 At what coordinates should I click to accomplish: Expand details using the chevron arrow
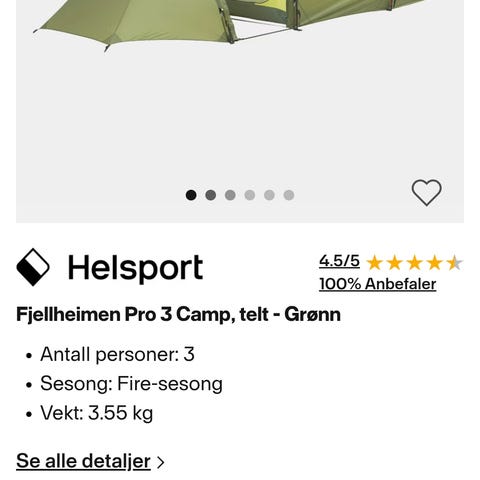click(161, 462)
